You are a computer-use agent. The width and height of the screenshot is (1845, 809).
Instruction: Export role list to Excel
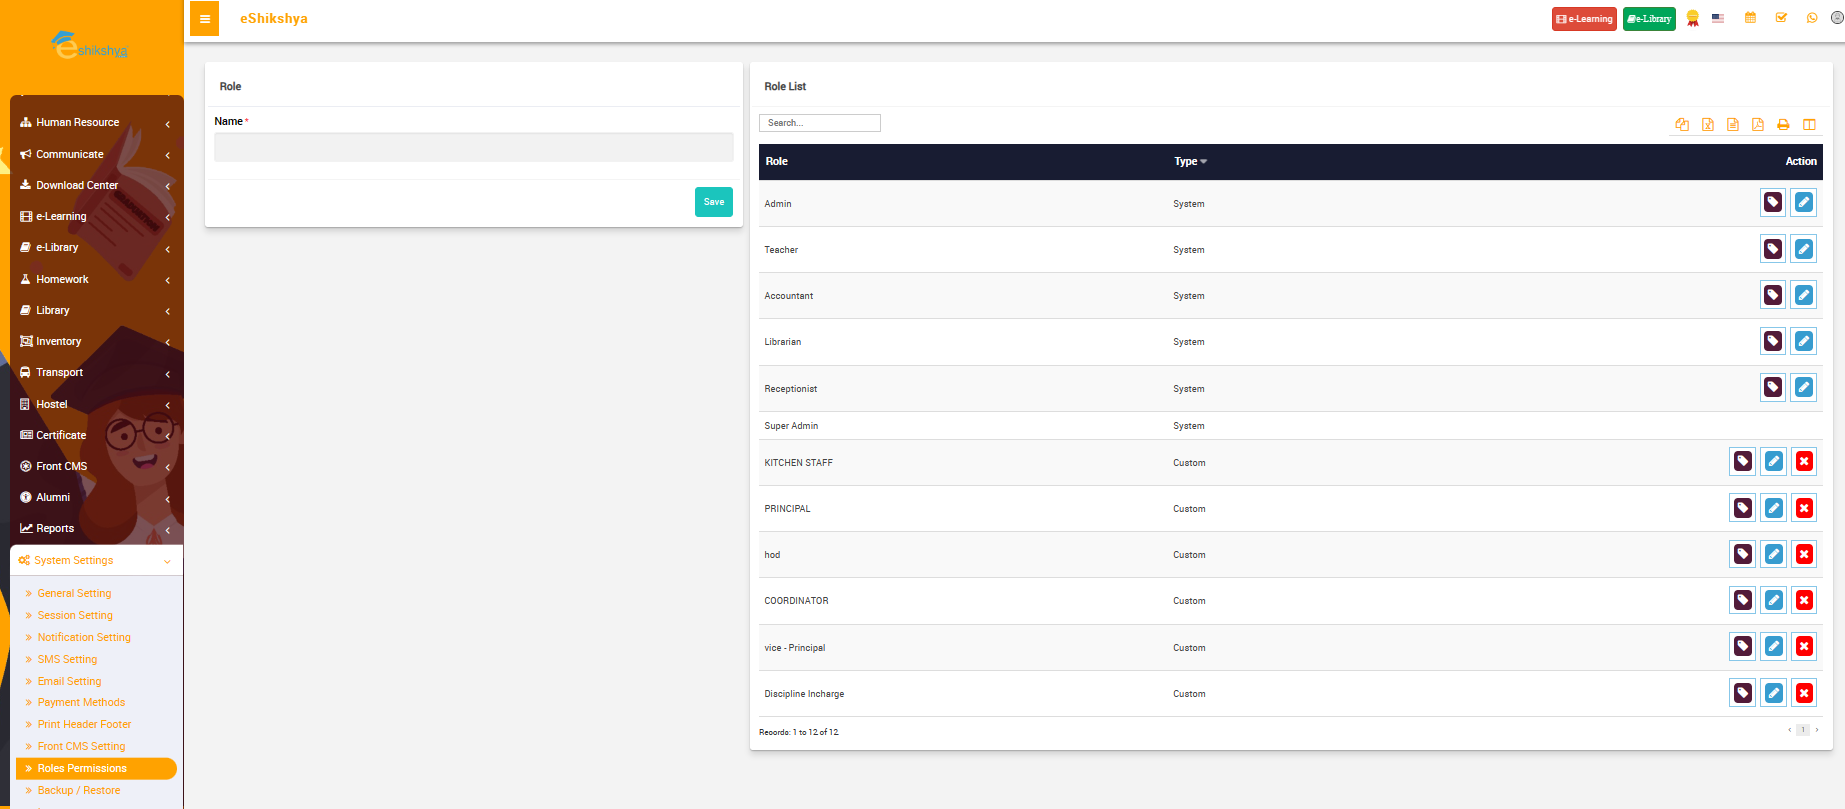pyautogui.click(x=1708, y=125)
